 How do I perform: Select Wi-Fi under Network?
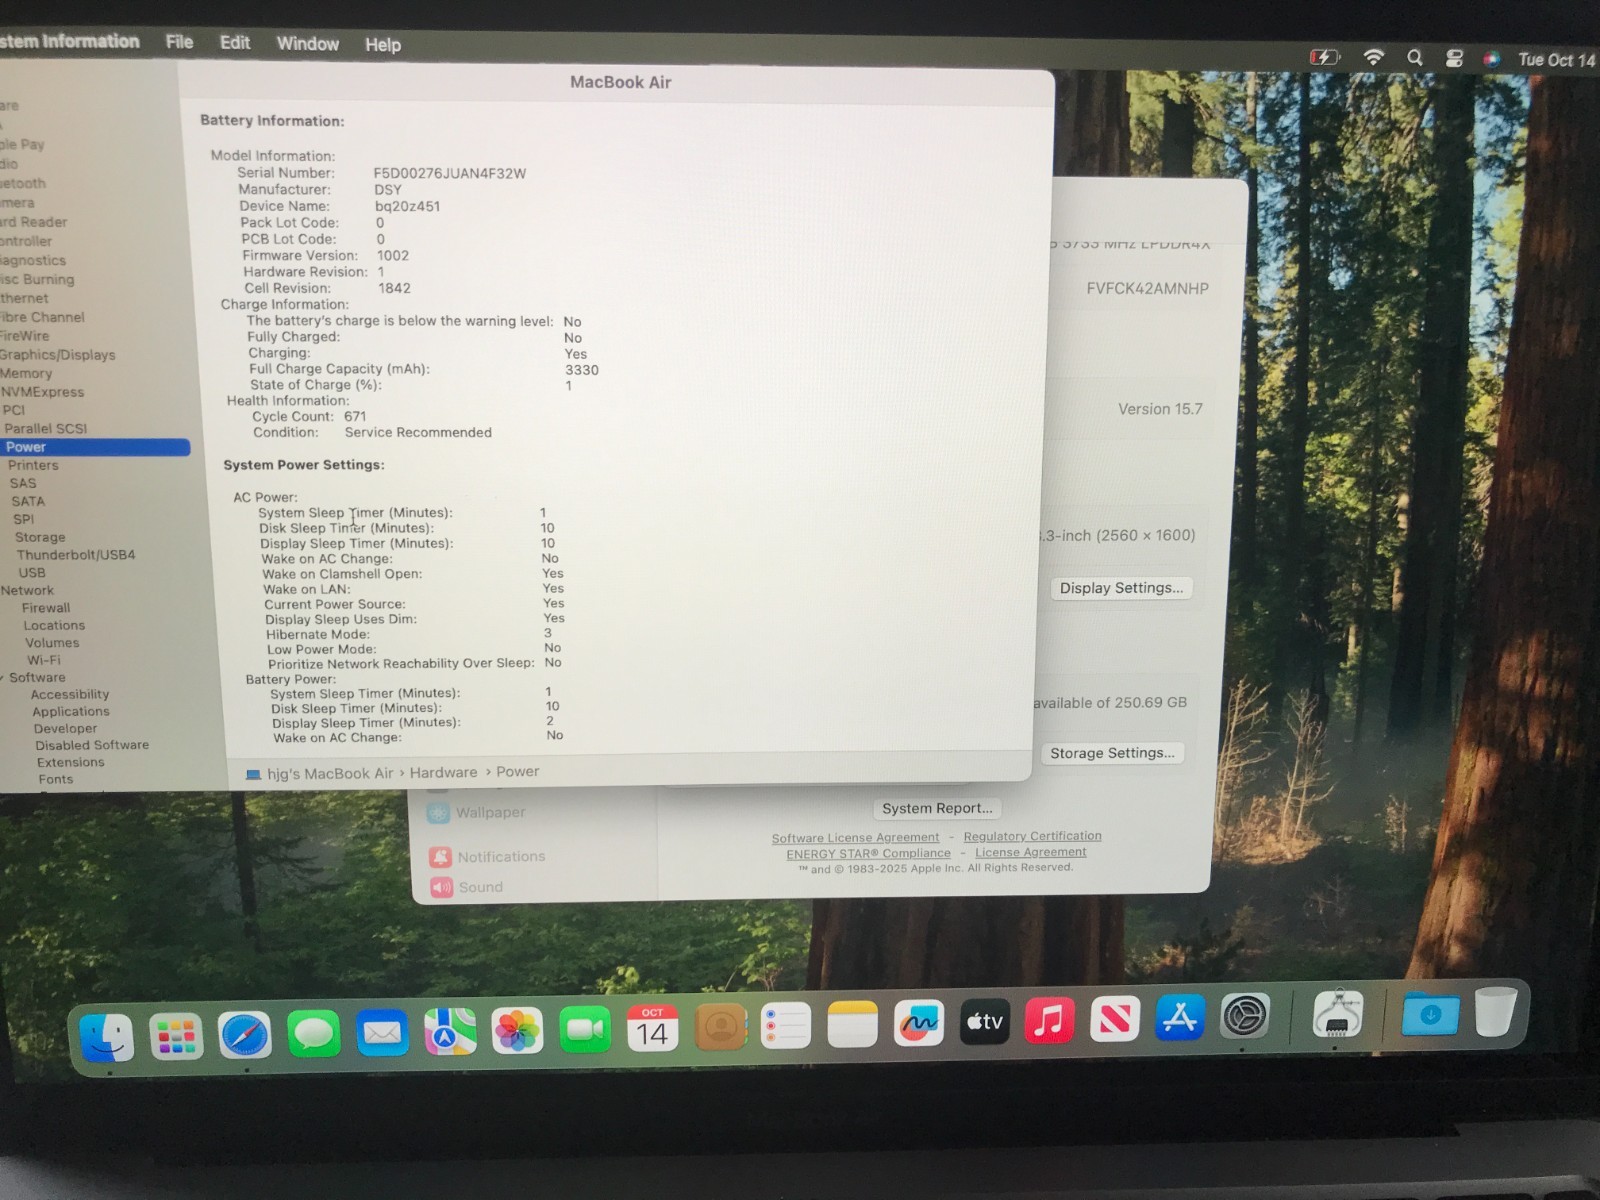click(x=43, y=660)
